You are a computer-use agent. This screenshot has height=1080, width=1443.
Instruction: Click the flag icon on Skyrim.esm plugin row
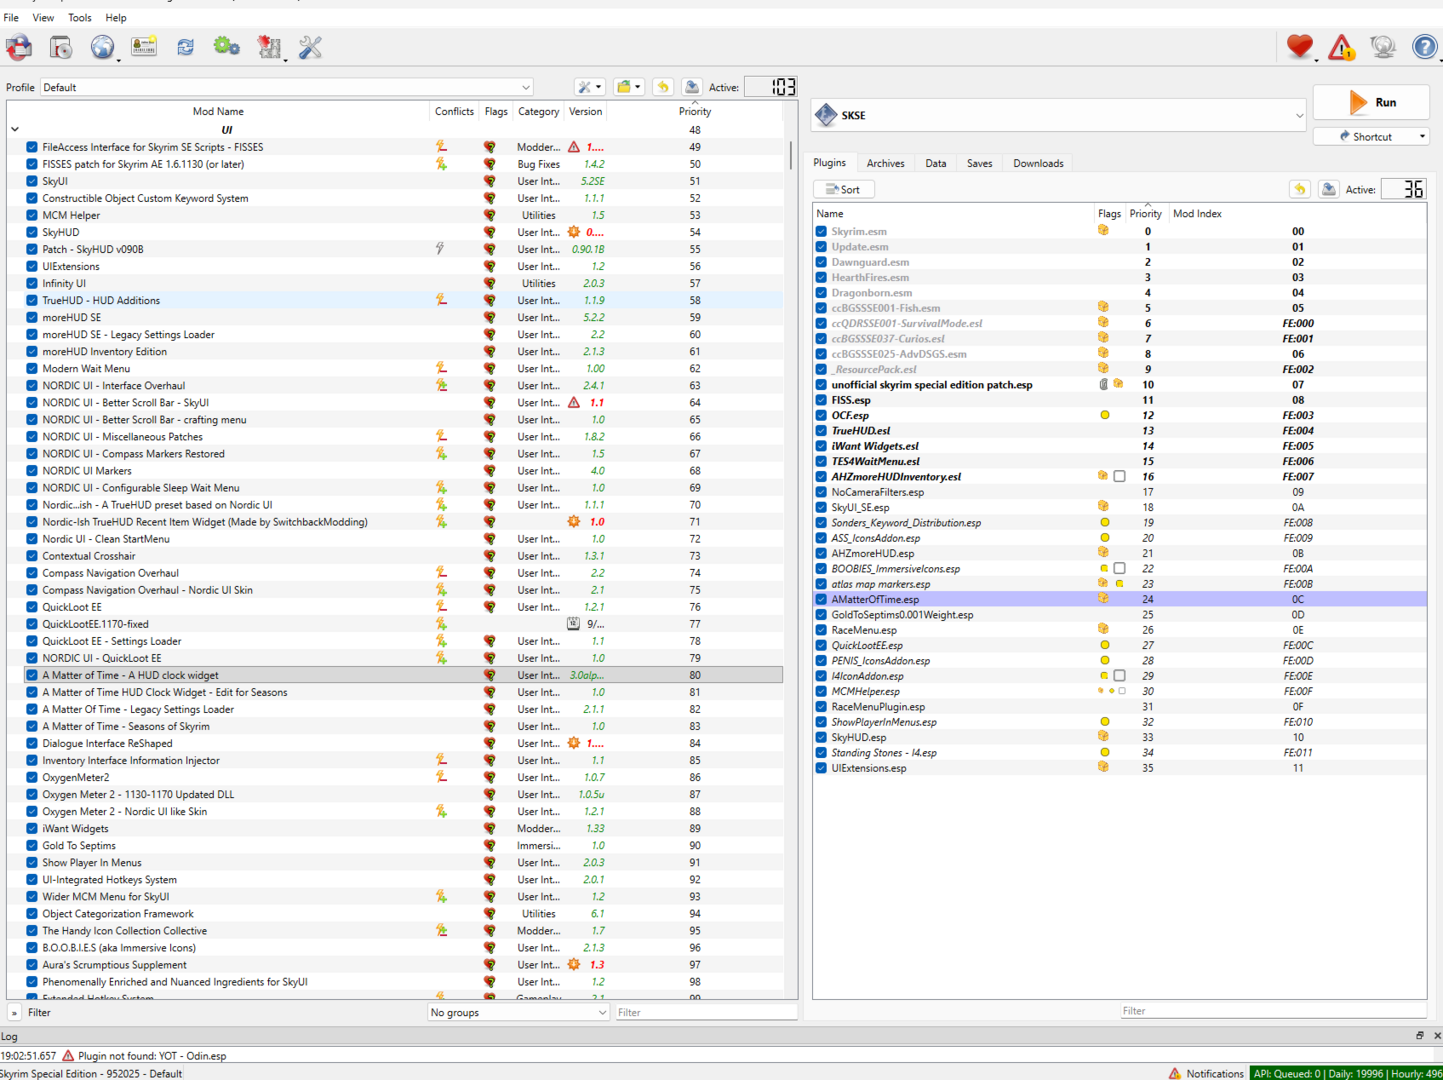coord(1103,231)
